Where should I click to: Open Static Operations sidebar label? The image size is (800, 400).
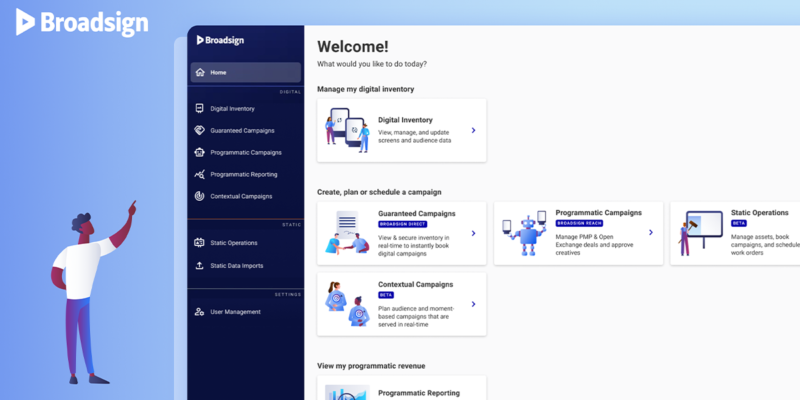pos(234,243)
